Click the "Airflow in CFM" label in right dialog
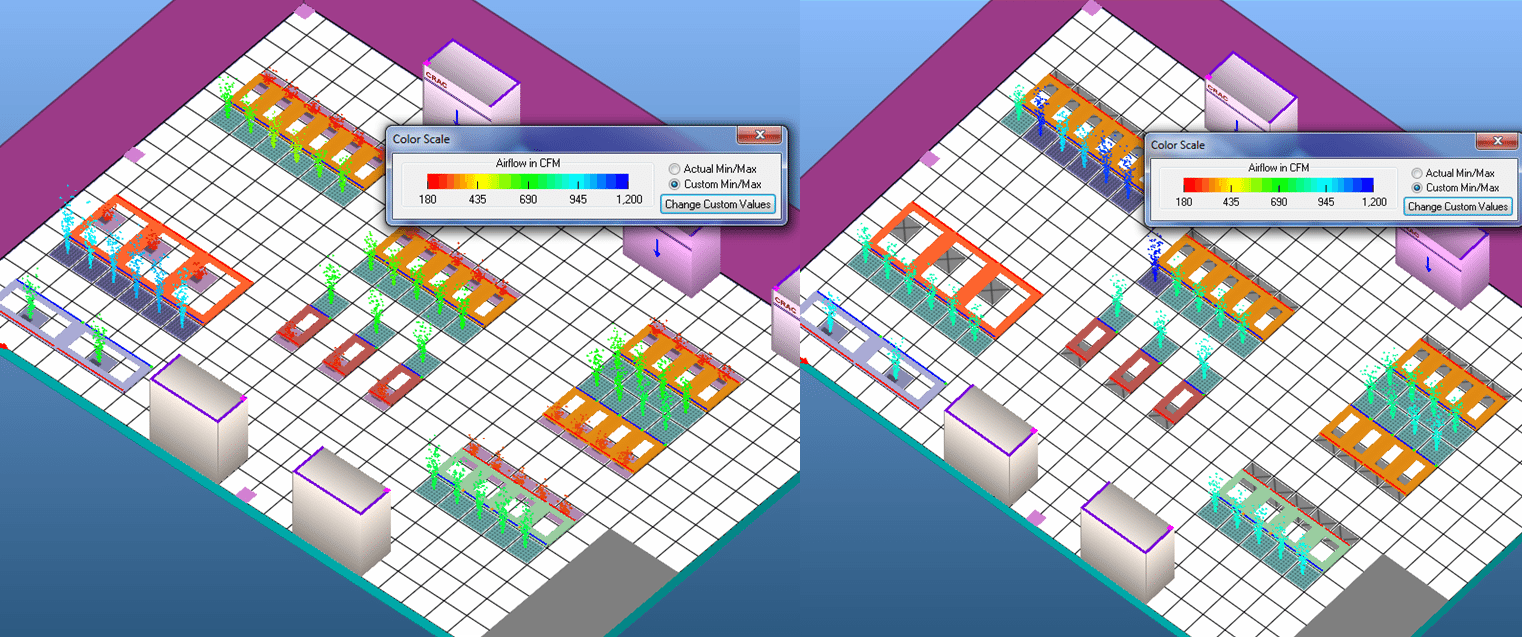1522x637 pixels. (1279, 168)
